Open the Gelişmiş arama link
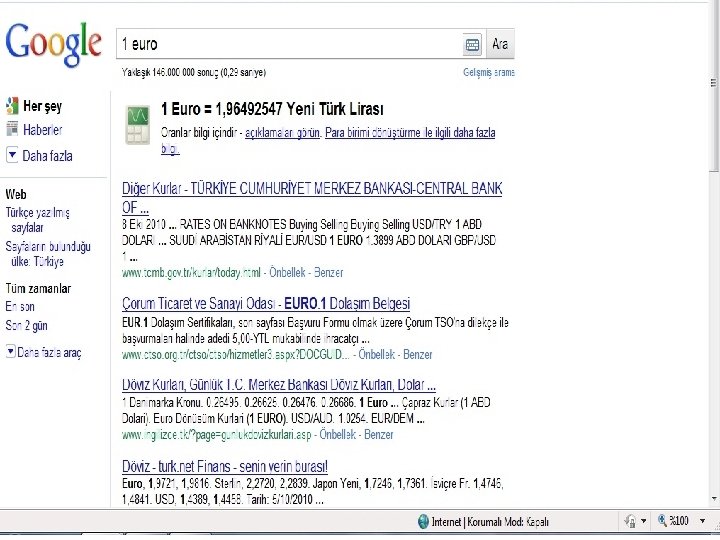Image resolution: width=720 pixels, height=540 pixels. pos(489,72)
